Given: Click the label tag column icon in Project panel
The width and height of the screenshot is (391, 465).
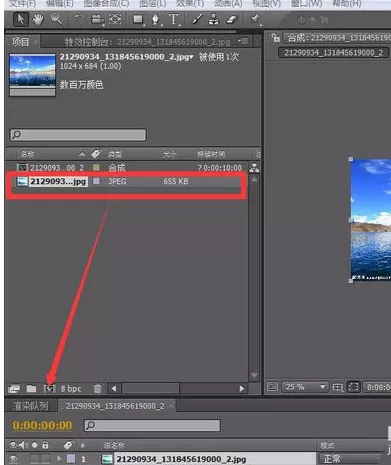Looking at the screenshot, I should (96, 154).
